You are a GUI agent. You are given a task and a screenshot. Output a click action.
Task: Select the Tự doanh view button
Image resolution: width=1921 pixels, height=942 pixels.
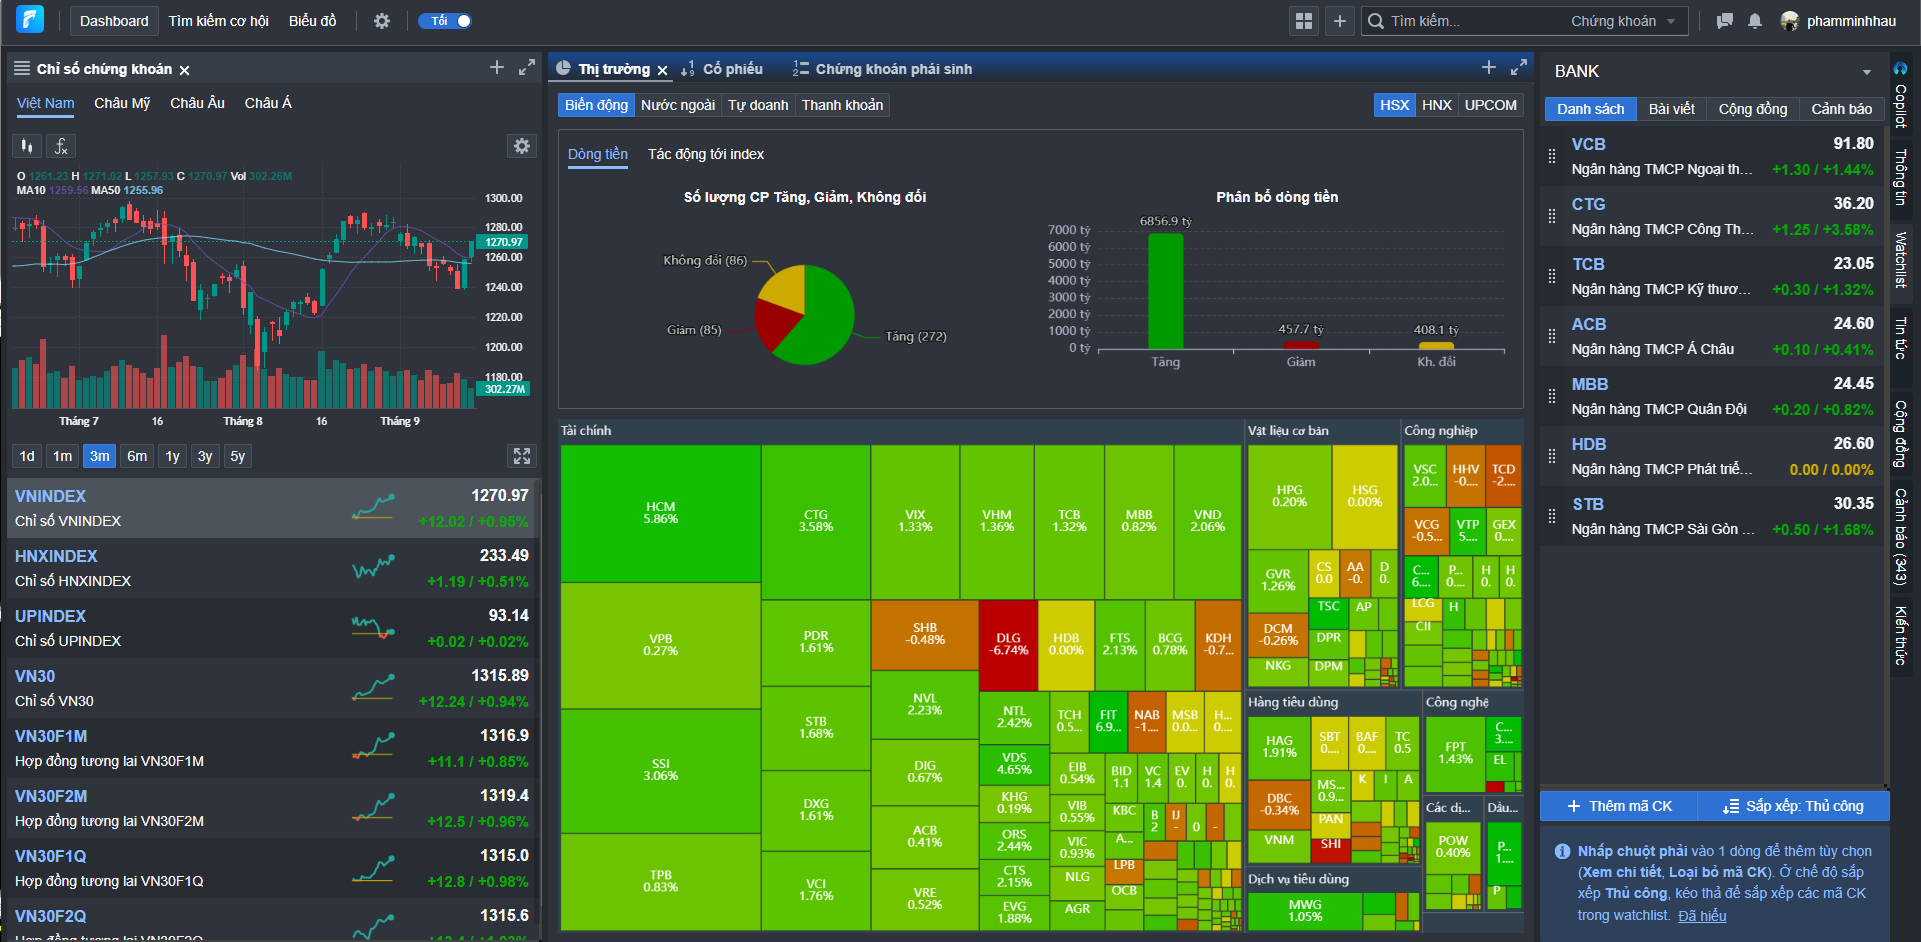[x=758, y=105]
